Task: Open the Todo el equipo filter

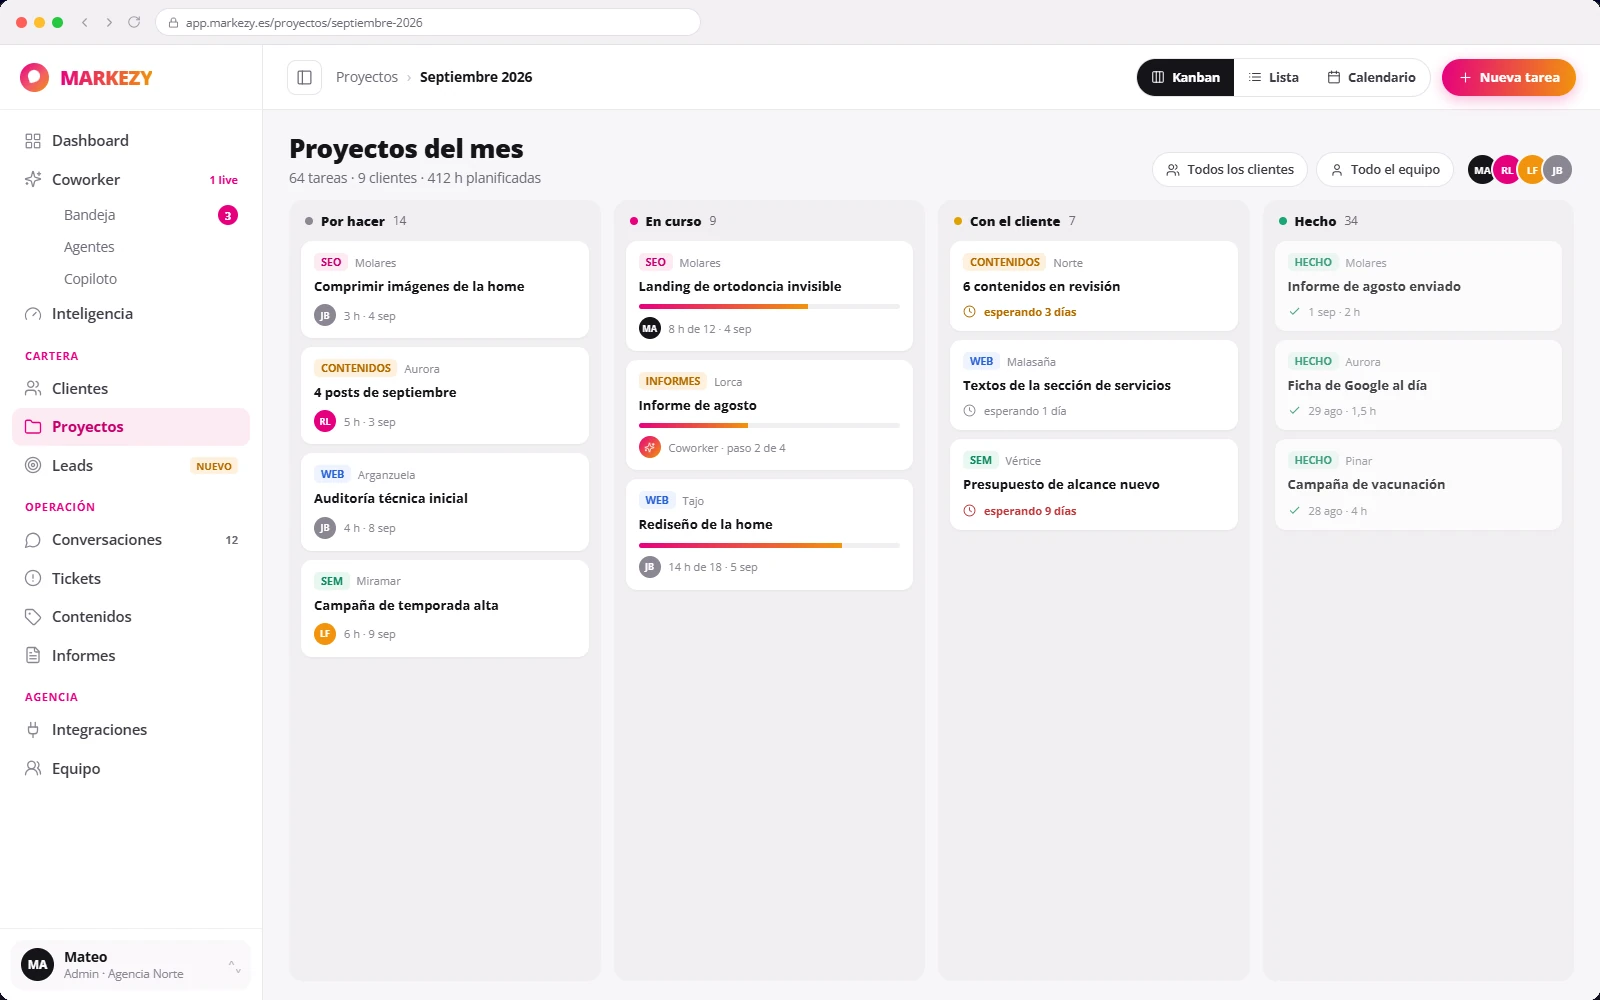Action: [1385, 170]
